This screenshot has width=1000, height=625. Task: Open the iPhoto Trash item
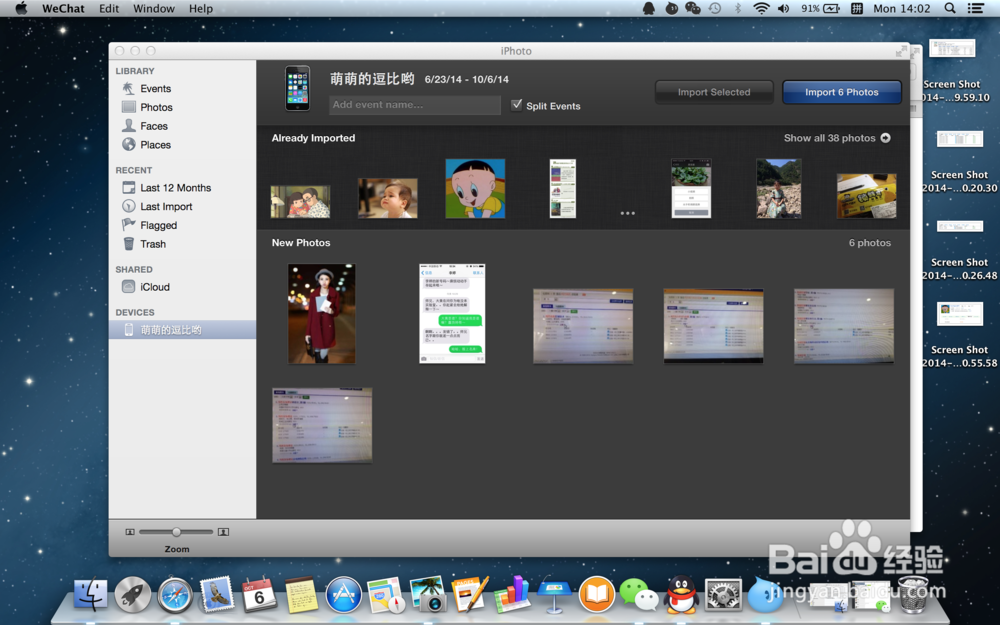point(153,244)
